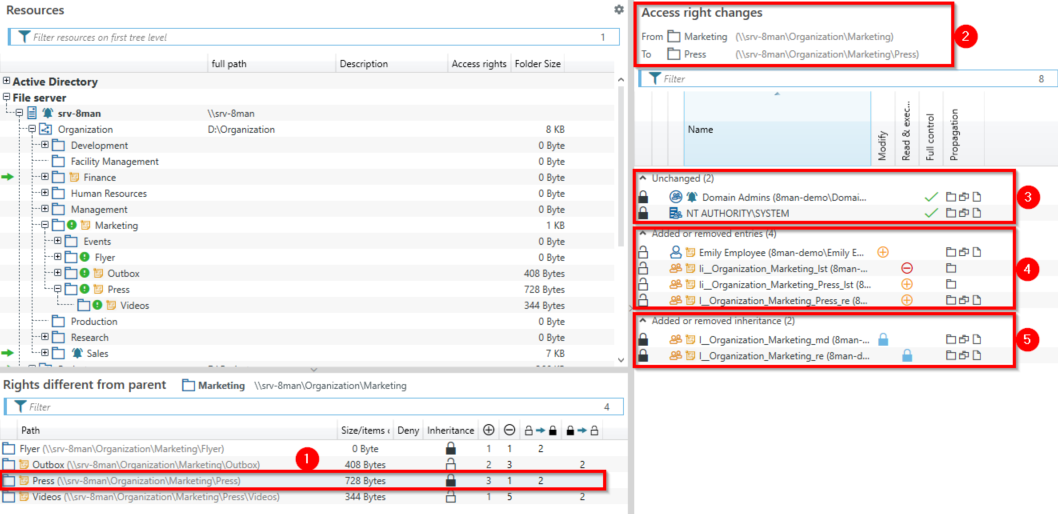
Task: Collapse the Unchanged (2) group
Action: pos(643,178)
